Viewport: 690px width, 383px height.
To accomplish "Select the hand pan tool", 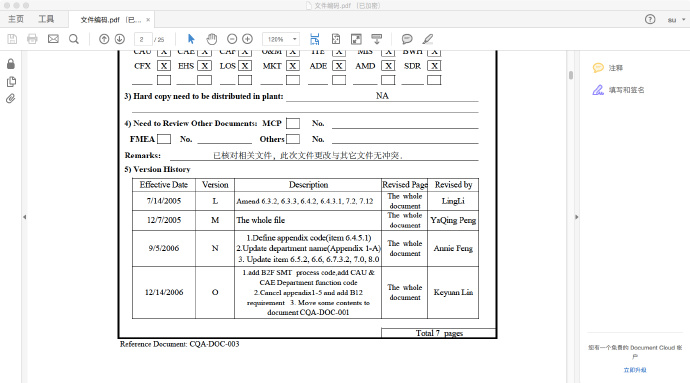I will coord(212,39).
